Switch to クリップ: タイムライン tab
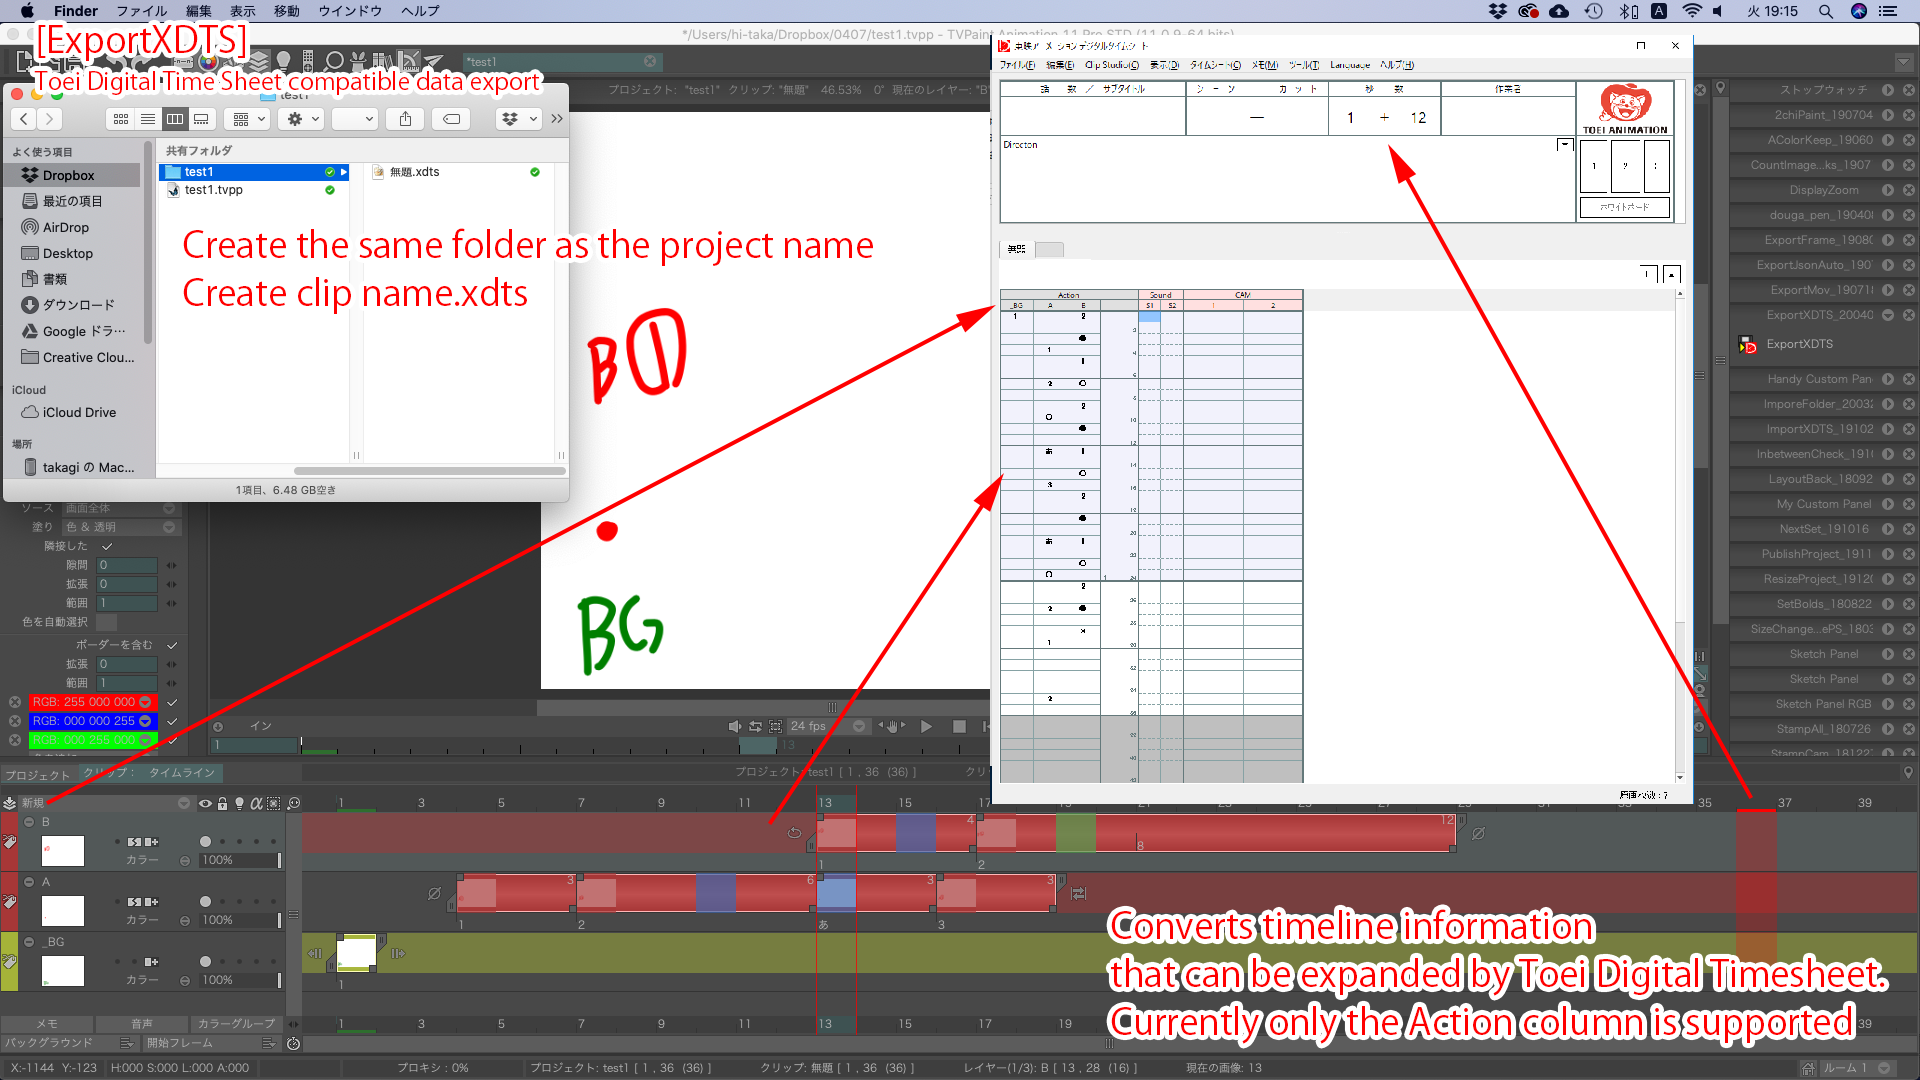The image size is (1920, 1080). click(150, 773)
